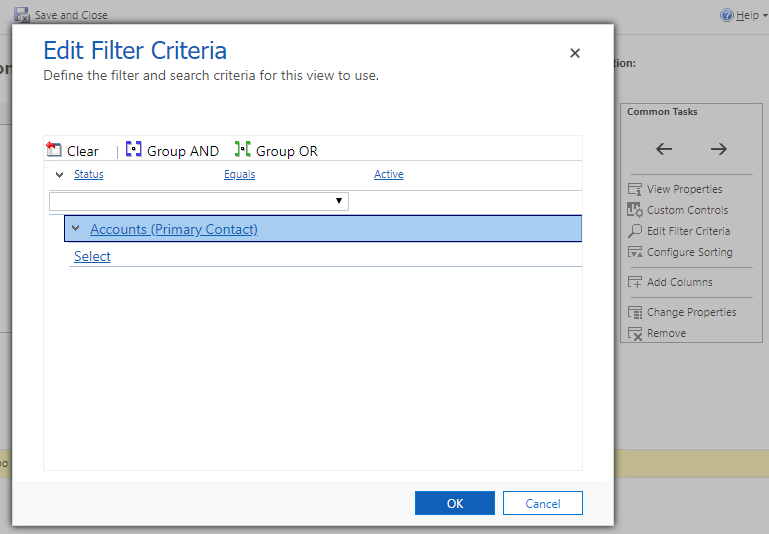Click the left arrow in Common Tasks

point(664,149)
